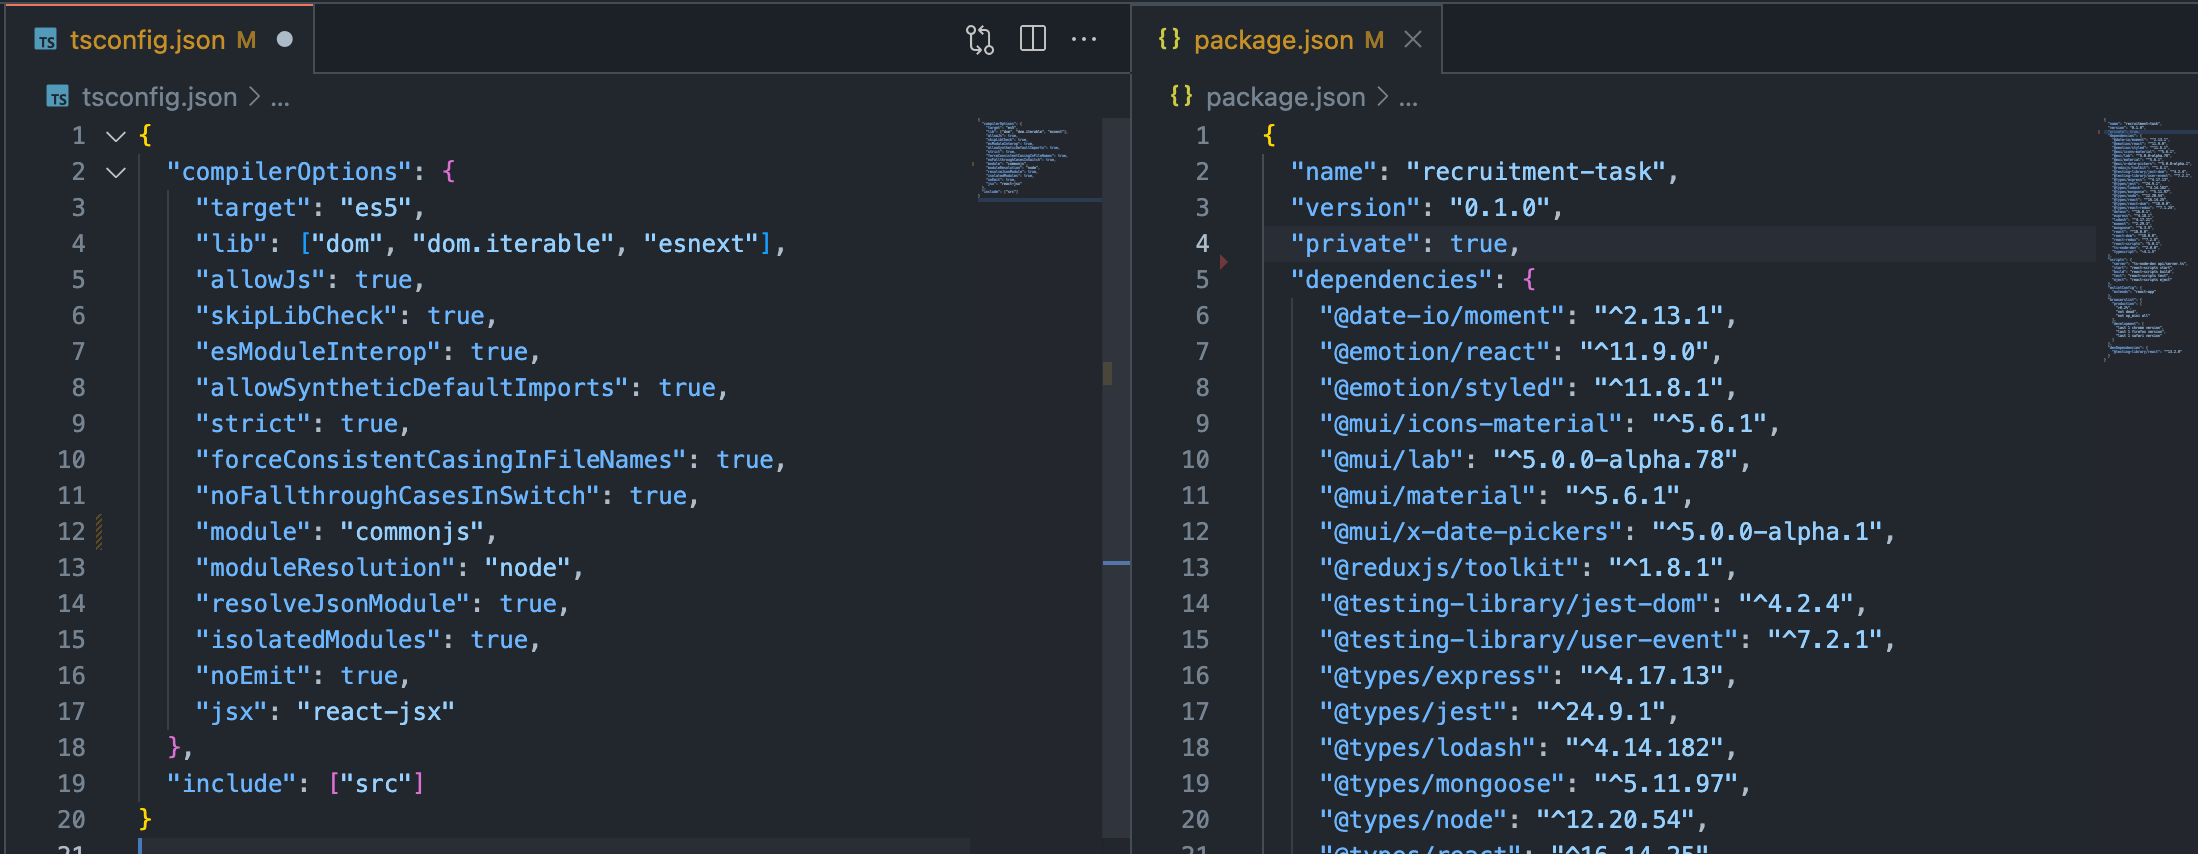The height and width of the screenshot is (854, 2198).
Task: Click the "@mui/icons-material" dependency
Action: tap(1471, 424)
